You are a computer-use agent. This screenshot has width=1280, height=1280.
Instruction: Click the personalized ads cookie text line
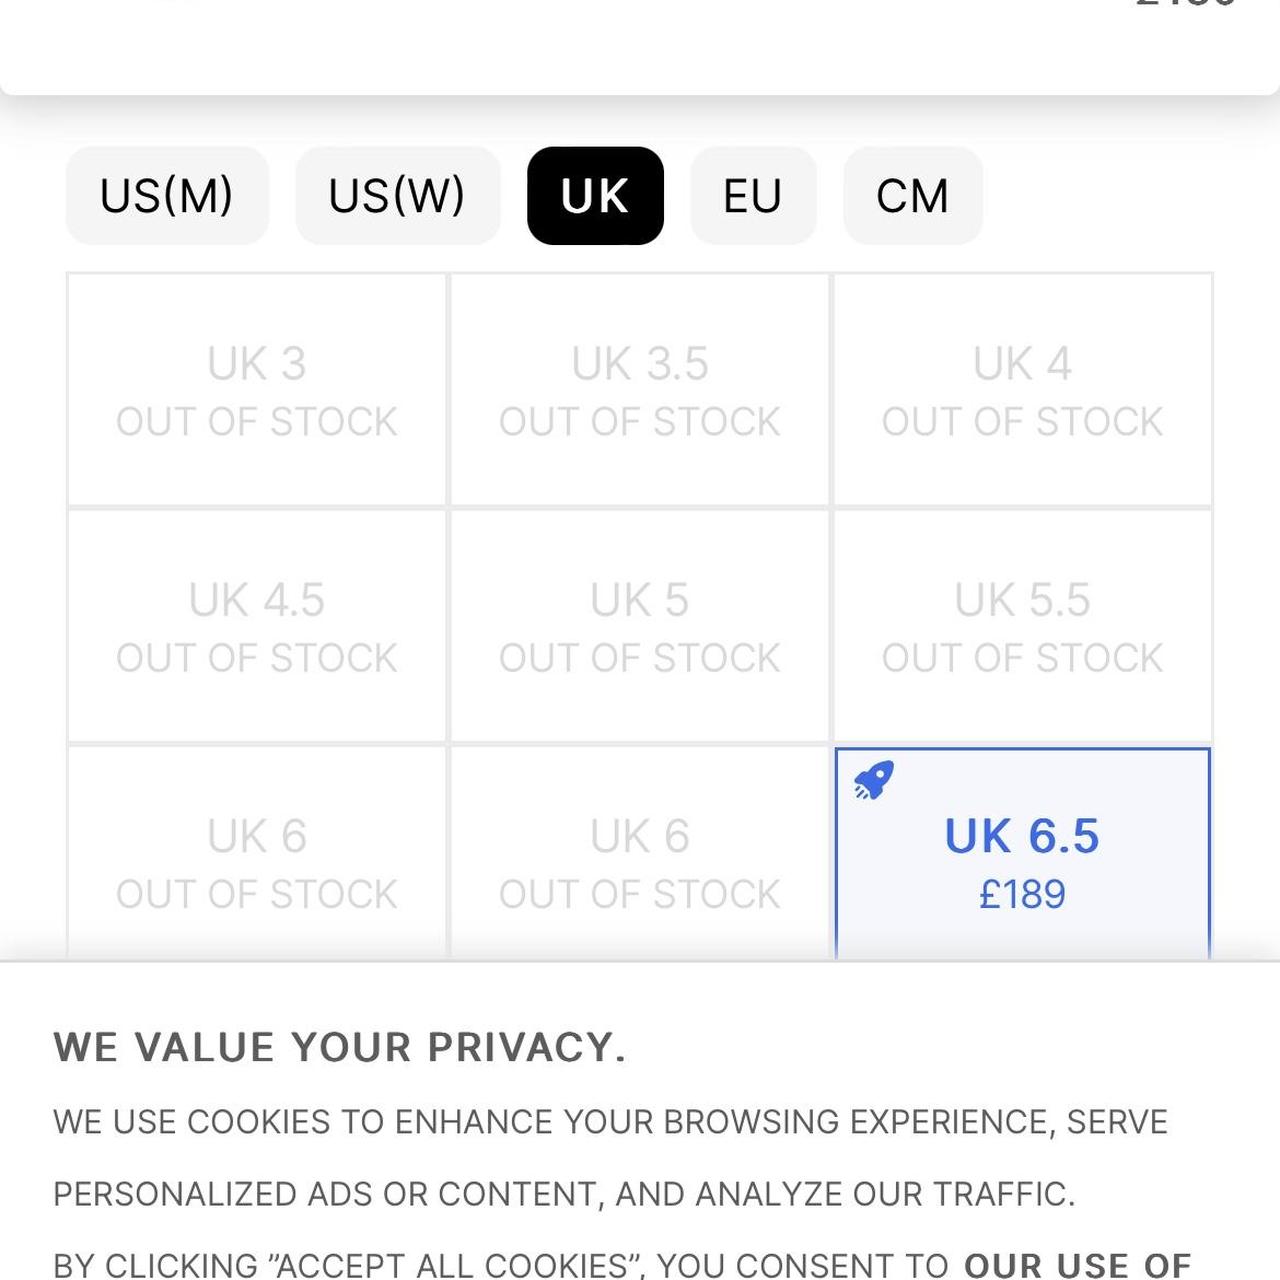tap(564, 1194)
